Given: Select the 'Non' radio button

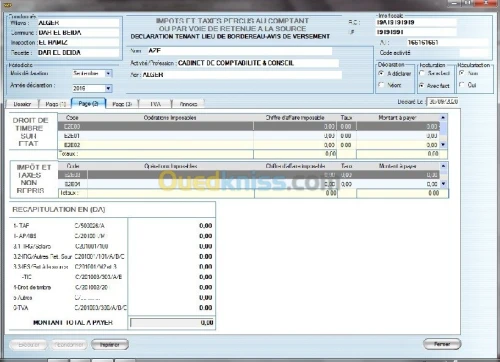Looking at the screenshot, I should pyautogui.click(x=462, y=73).
